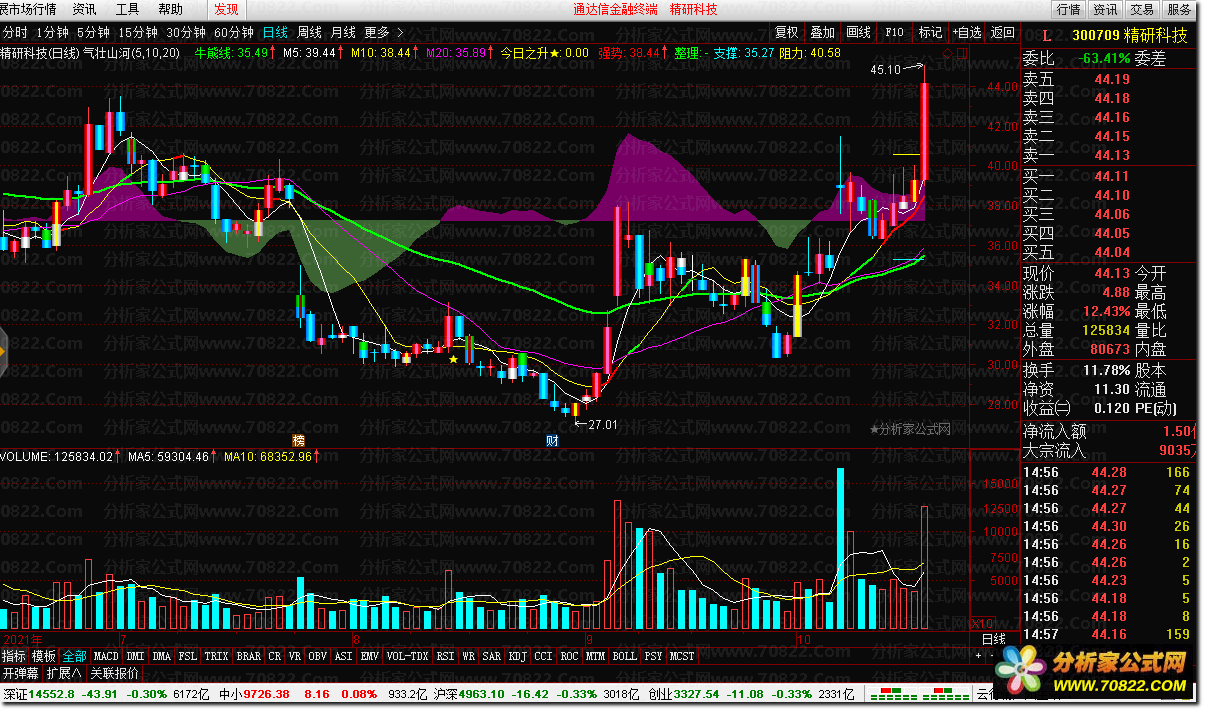The height and width of the screenshot is (710, 1205).
Task: Click the 榜 marker icon under the chart
Action: (298, 440)
